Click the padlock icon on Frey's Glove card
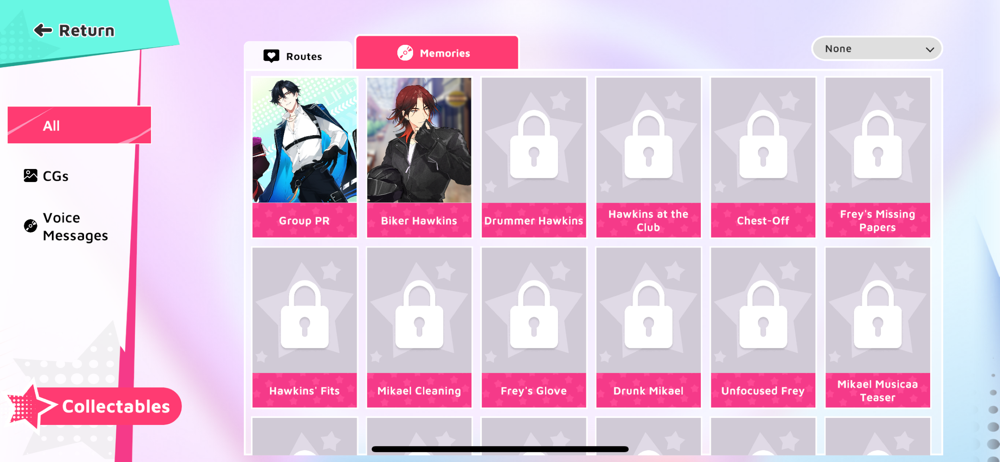The height and width of the screenshot is (462, 1000). 534,315
